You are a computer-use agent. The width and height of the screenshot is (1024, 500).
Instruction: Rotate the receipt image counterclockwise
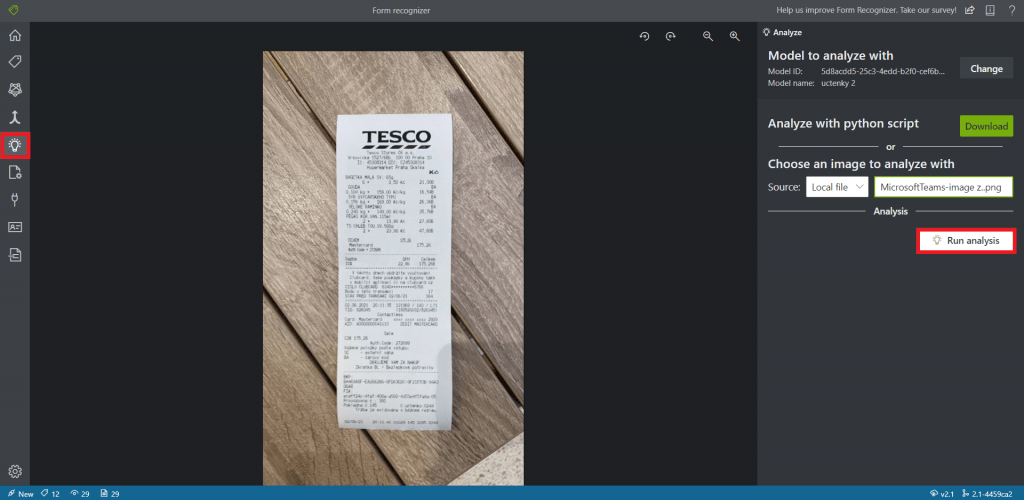(645, 36)
